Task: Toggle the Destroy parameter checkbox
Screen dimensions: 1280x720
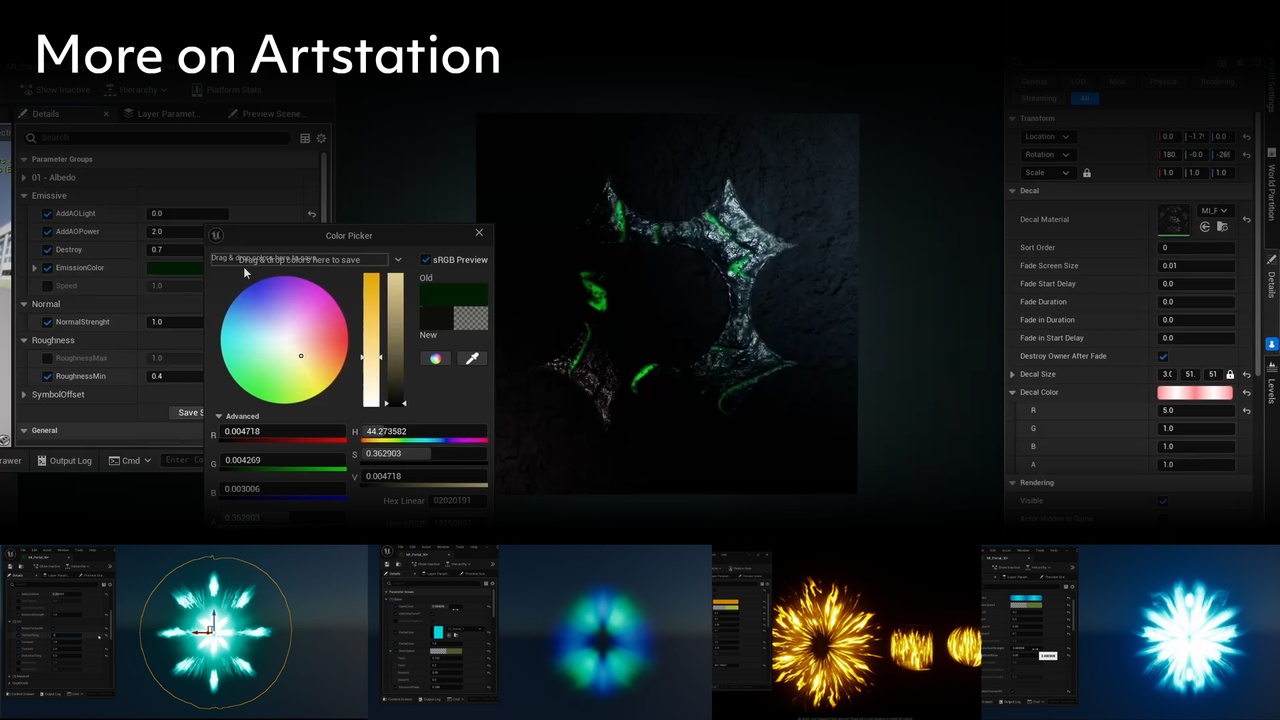Action: point(47,250)
